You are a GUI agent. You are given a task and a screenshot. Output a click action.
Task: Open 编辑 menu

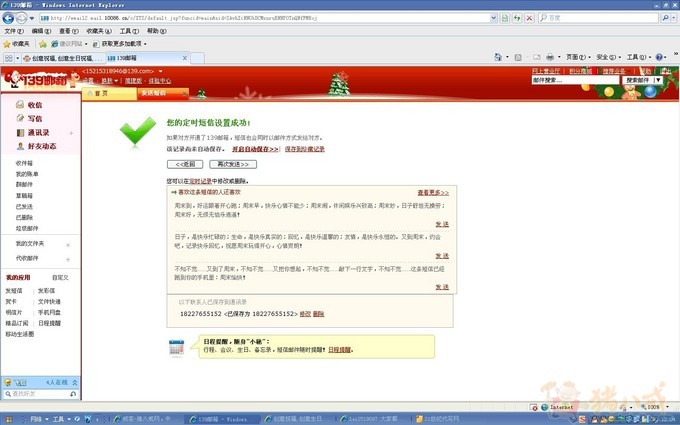[x=41, y=31]
